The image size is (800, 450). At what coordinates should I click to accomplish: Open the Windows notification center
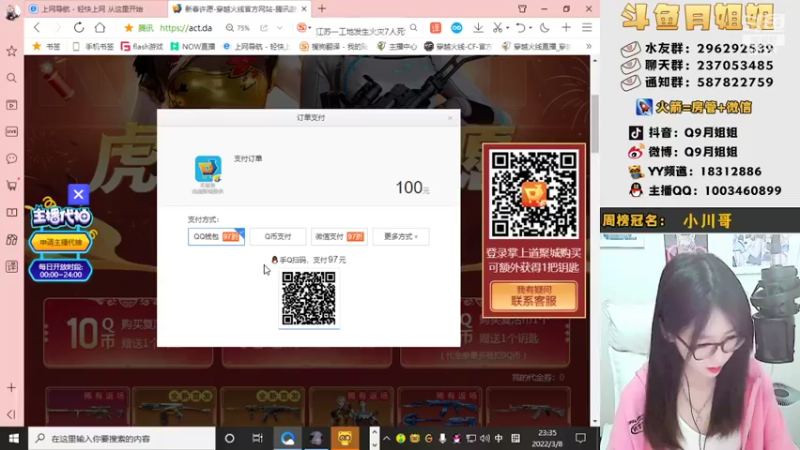coord(581,438)
